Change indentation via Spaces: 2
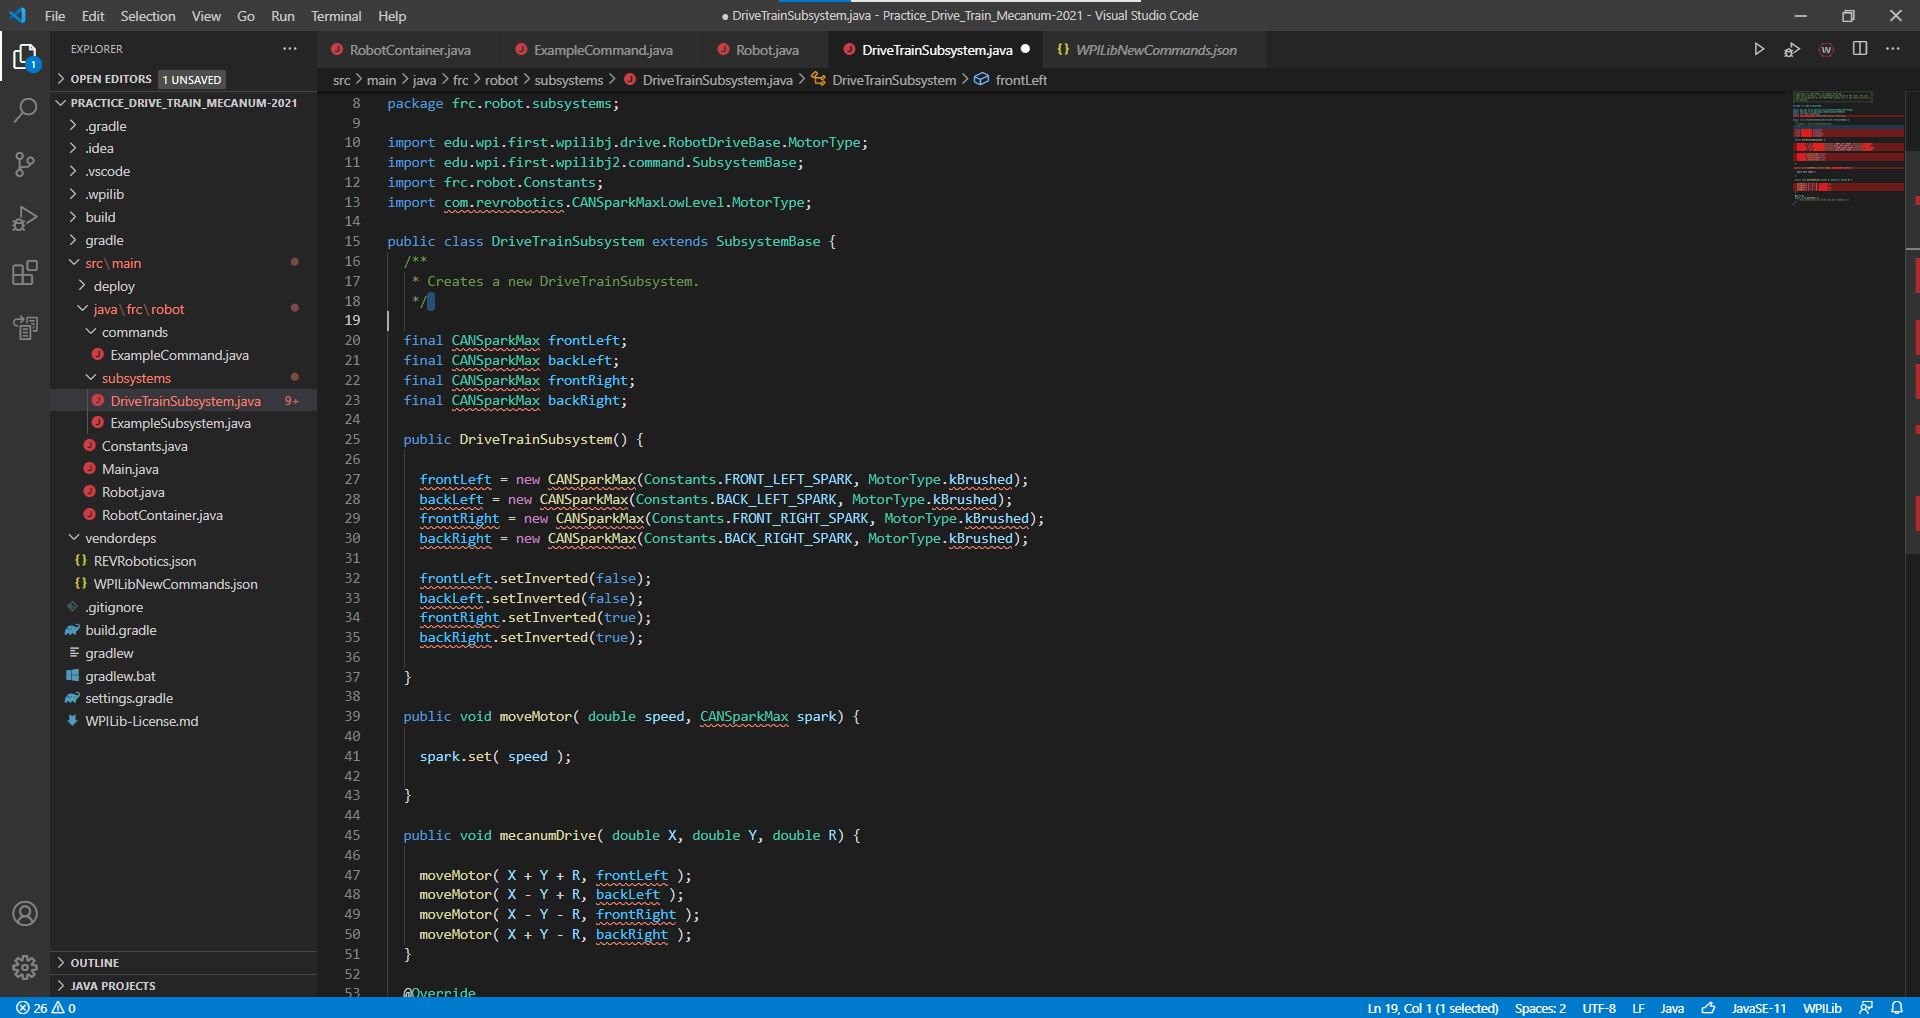1920x1018 pixels. 1540,1008
